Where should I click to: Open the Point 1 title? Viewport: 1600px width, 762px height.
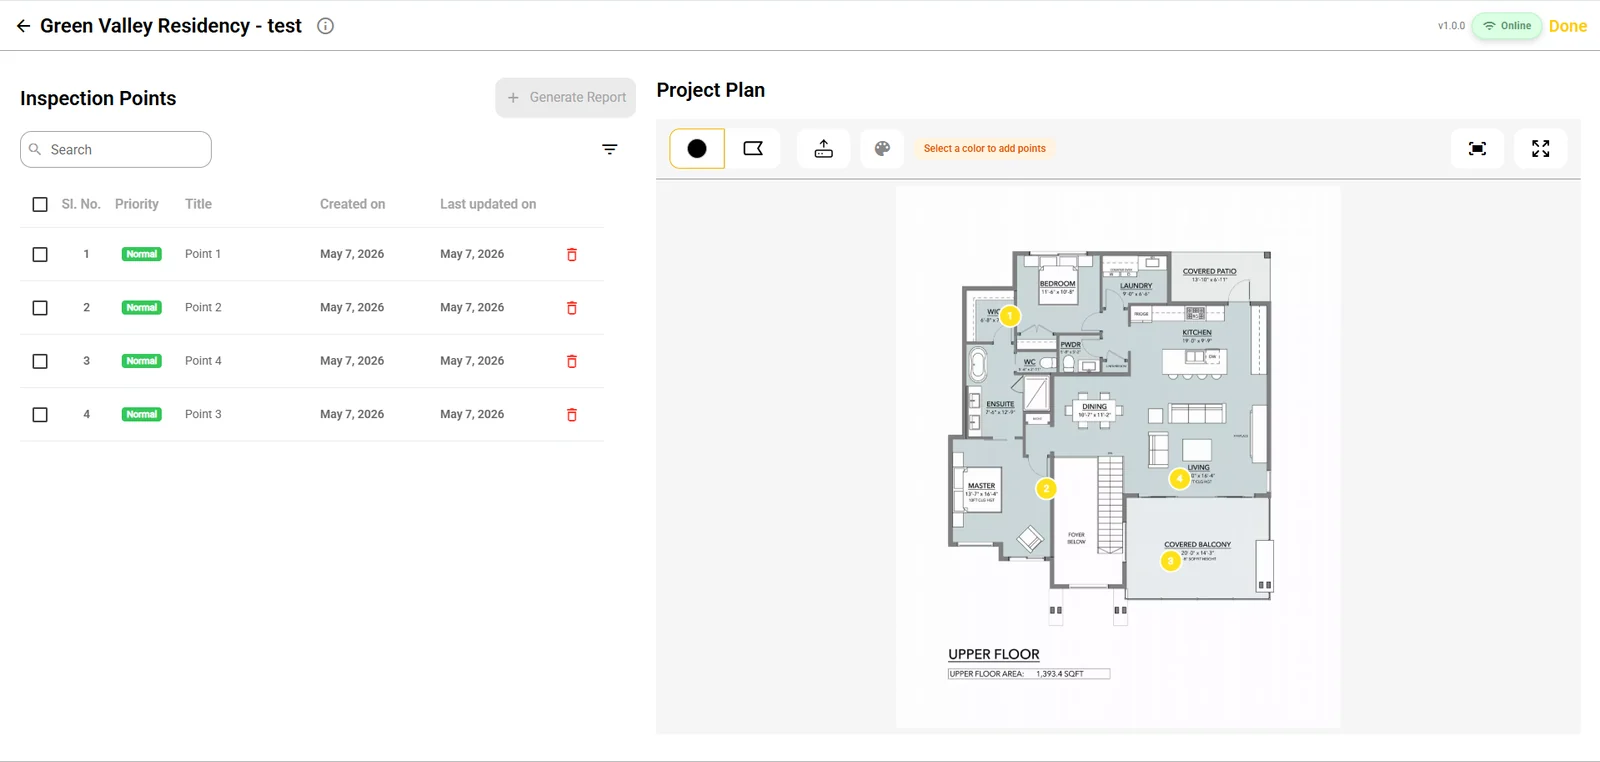203,254
